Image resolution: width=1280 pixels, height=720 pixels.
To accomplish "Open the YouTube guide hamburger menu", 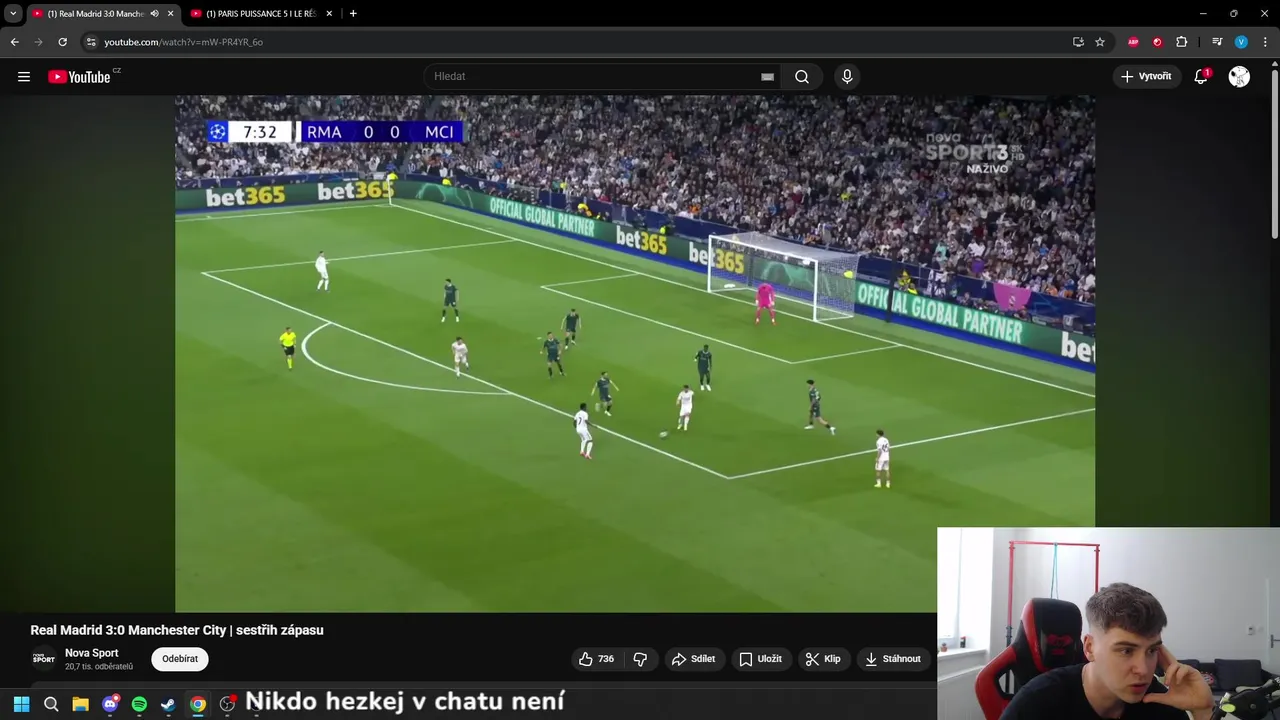I will coord(24,77).
